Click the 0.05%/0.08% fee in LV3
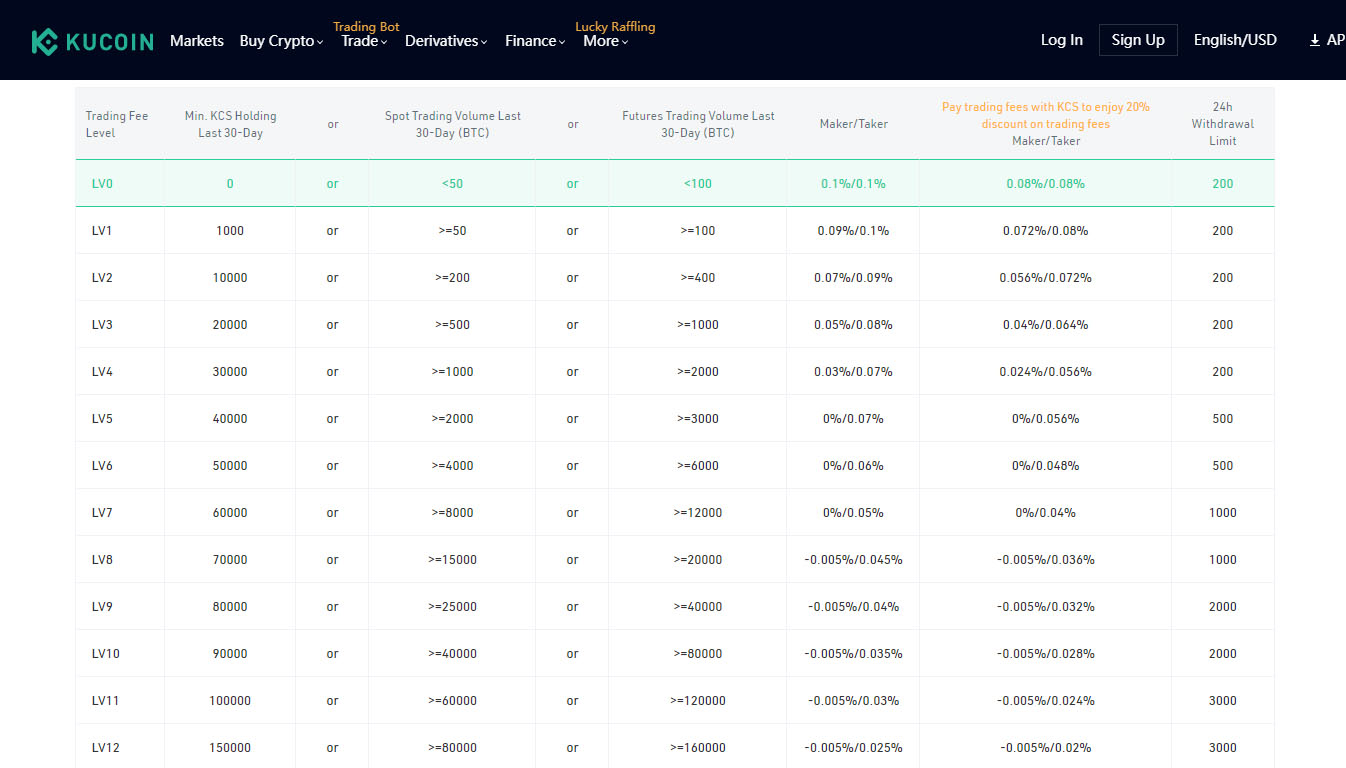The height and width of the screenshot is (768, 1346). (x=853, y=325)
